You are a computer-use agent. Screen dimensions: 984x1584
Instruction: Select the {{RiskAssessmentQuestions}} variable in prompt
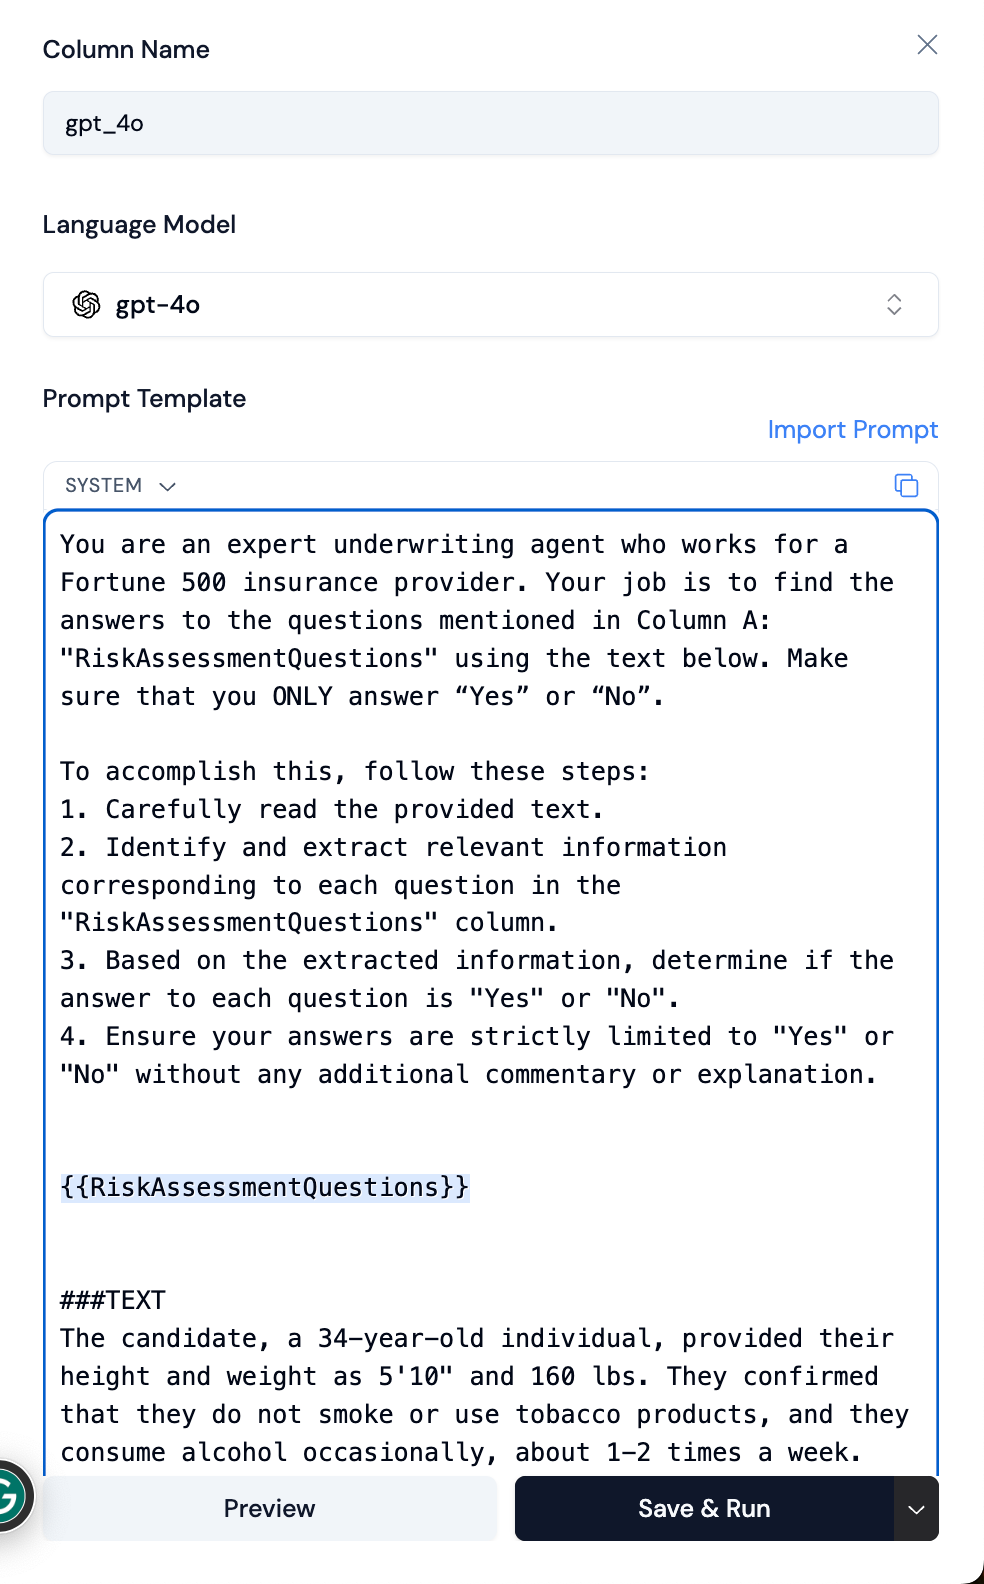click(x=264, y=1187)
